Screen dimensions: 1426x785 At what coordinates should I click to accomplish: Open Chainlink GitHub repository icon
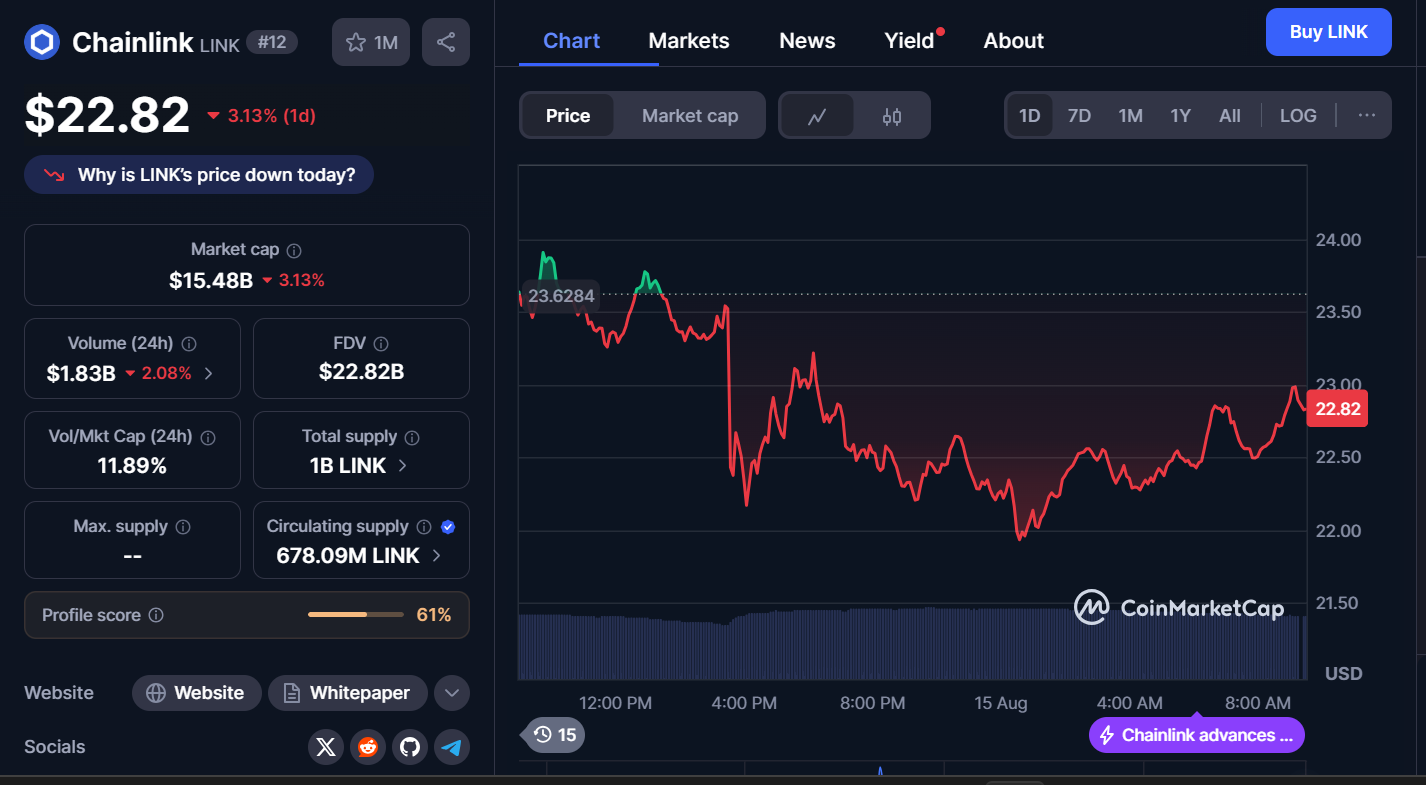click(x=409, y=747)
